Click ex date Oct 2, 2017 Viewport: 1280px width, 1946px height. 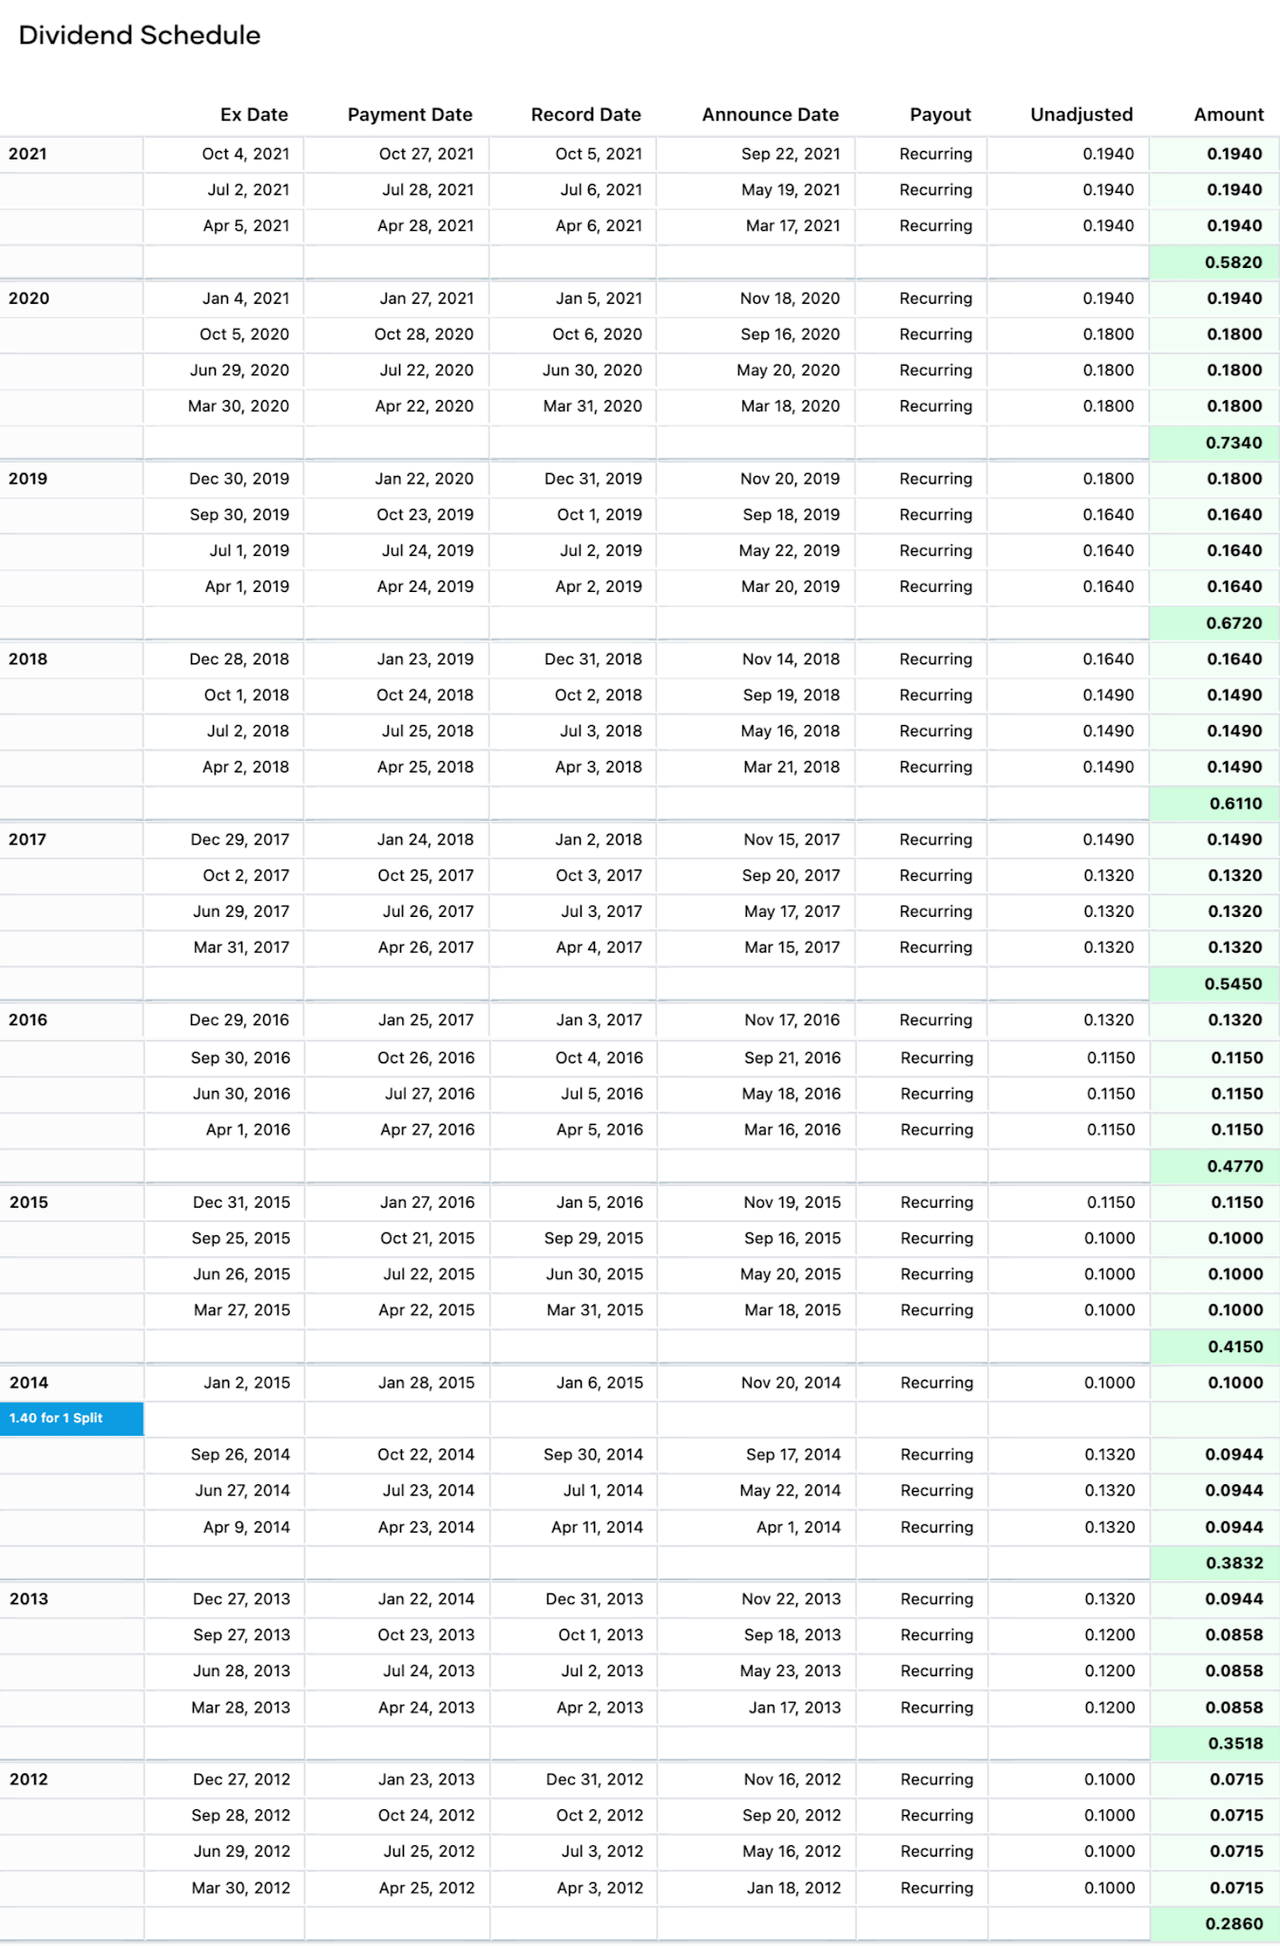[x=246, y=875]
